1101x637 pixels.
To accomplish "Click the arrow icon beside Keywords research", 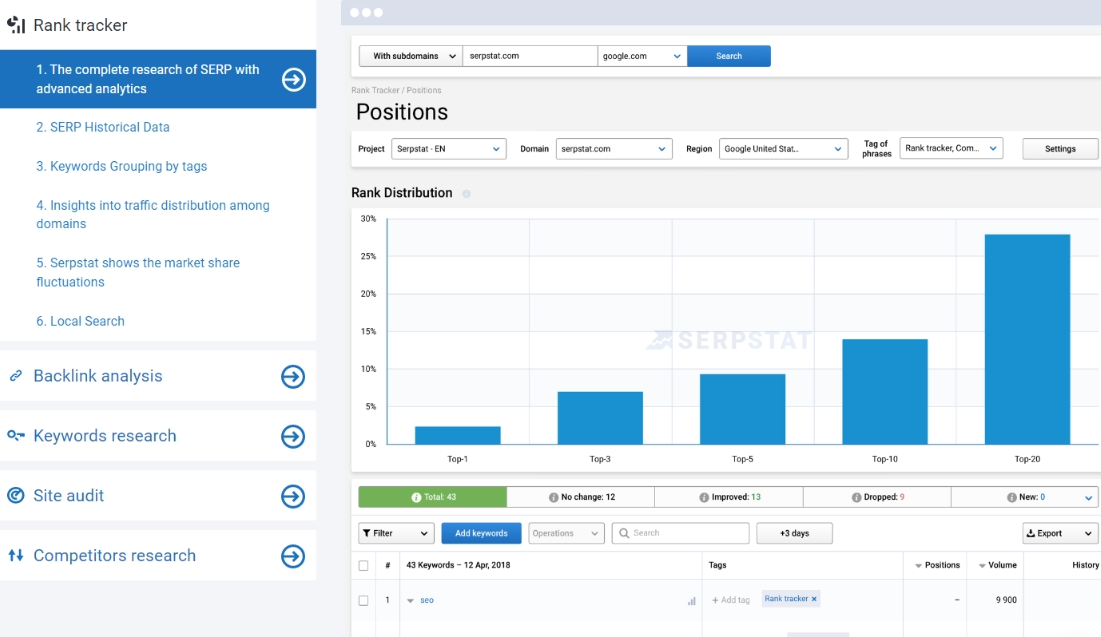I will point(292,436).
